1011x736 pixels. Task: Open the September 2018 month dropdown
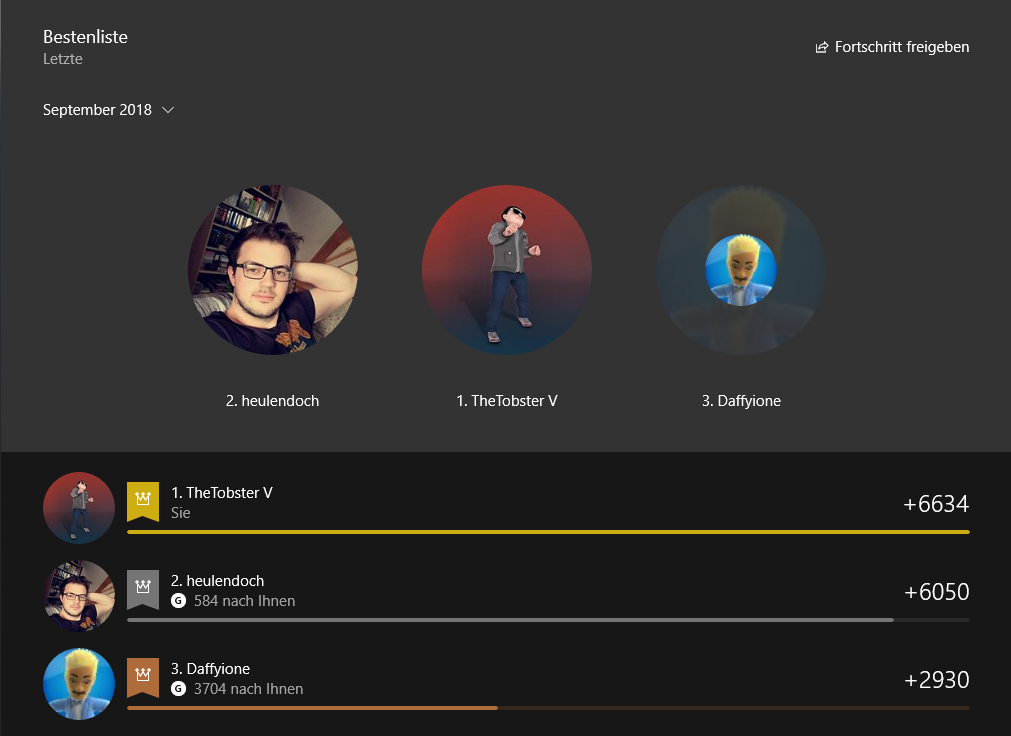[x=108, y=110]
